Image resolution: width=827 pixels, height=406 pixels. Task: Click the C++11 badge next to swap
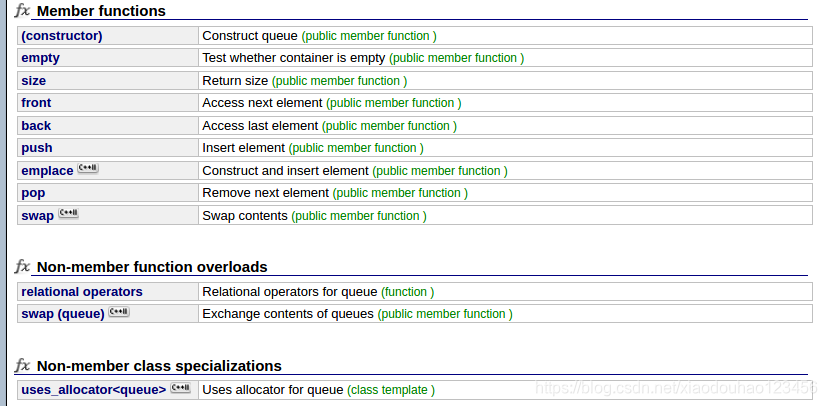68,213
